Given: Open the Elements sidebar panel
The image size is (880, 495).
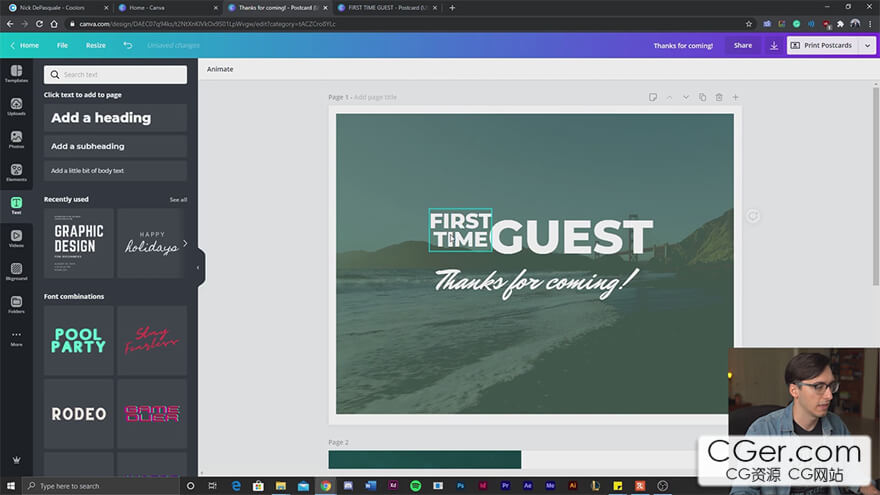Looking at the screenshot, I should [x=16, y=172].
